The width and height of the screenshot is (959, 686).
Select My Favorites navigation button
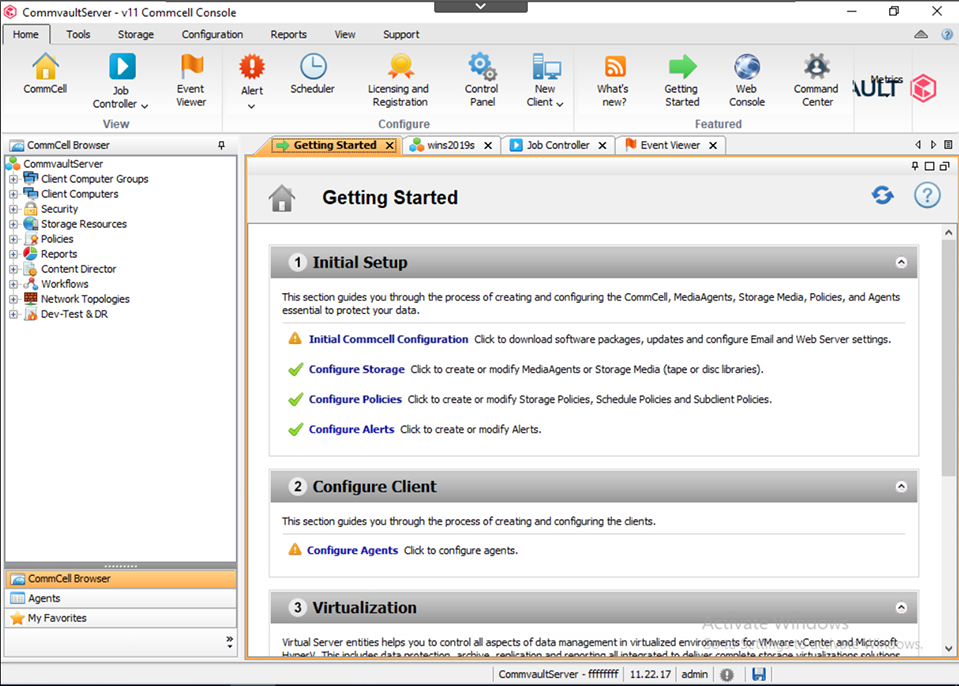[120, 618]
